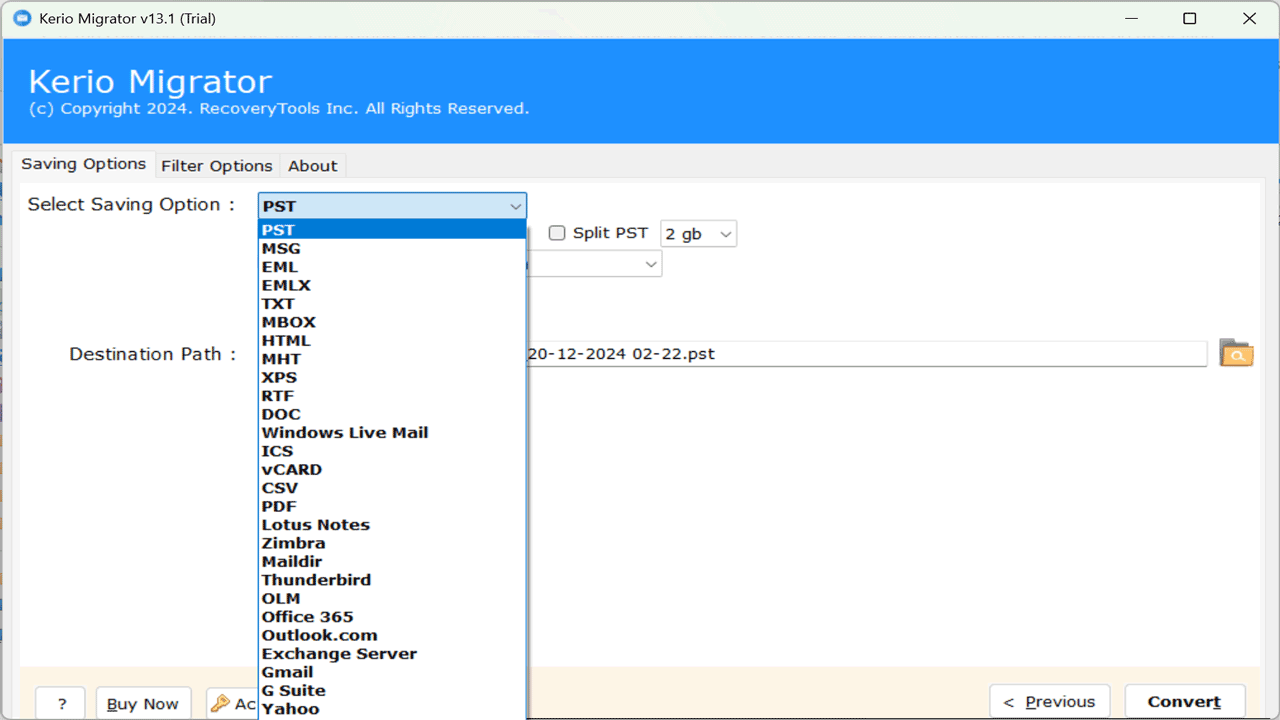Pick MBOX as saving option
Image resolution: width=1280 pixels, height=720 pixels.
click(392, 322)
